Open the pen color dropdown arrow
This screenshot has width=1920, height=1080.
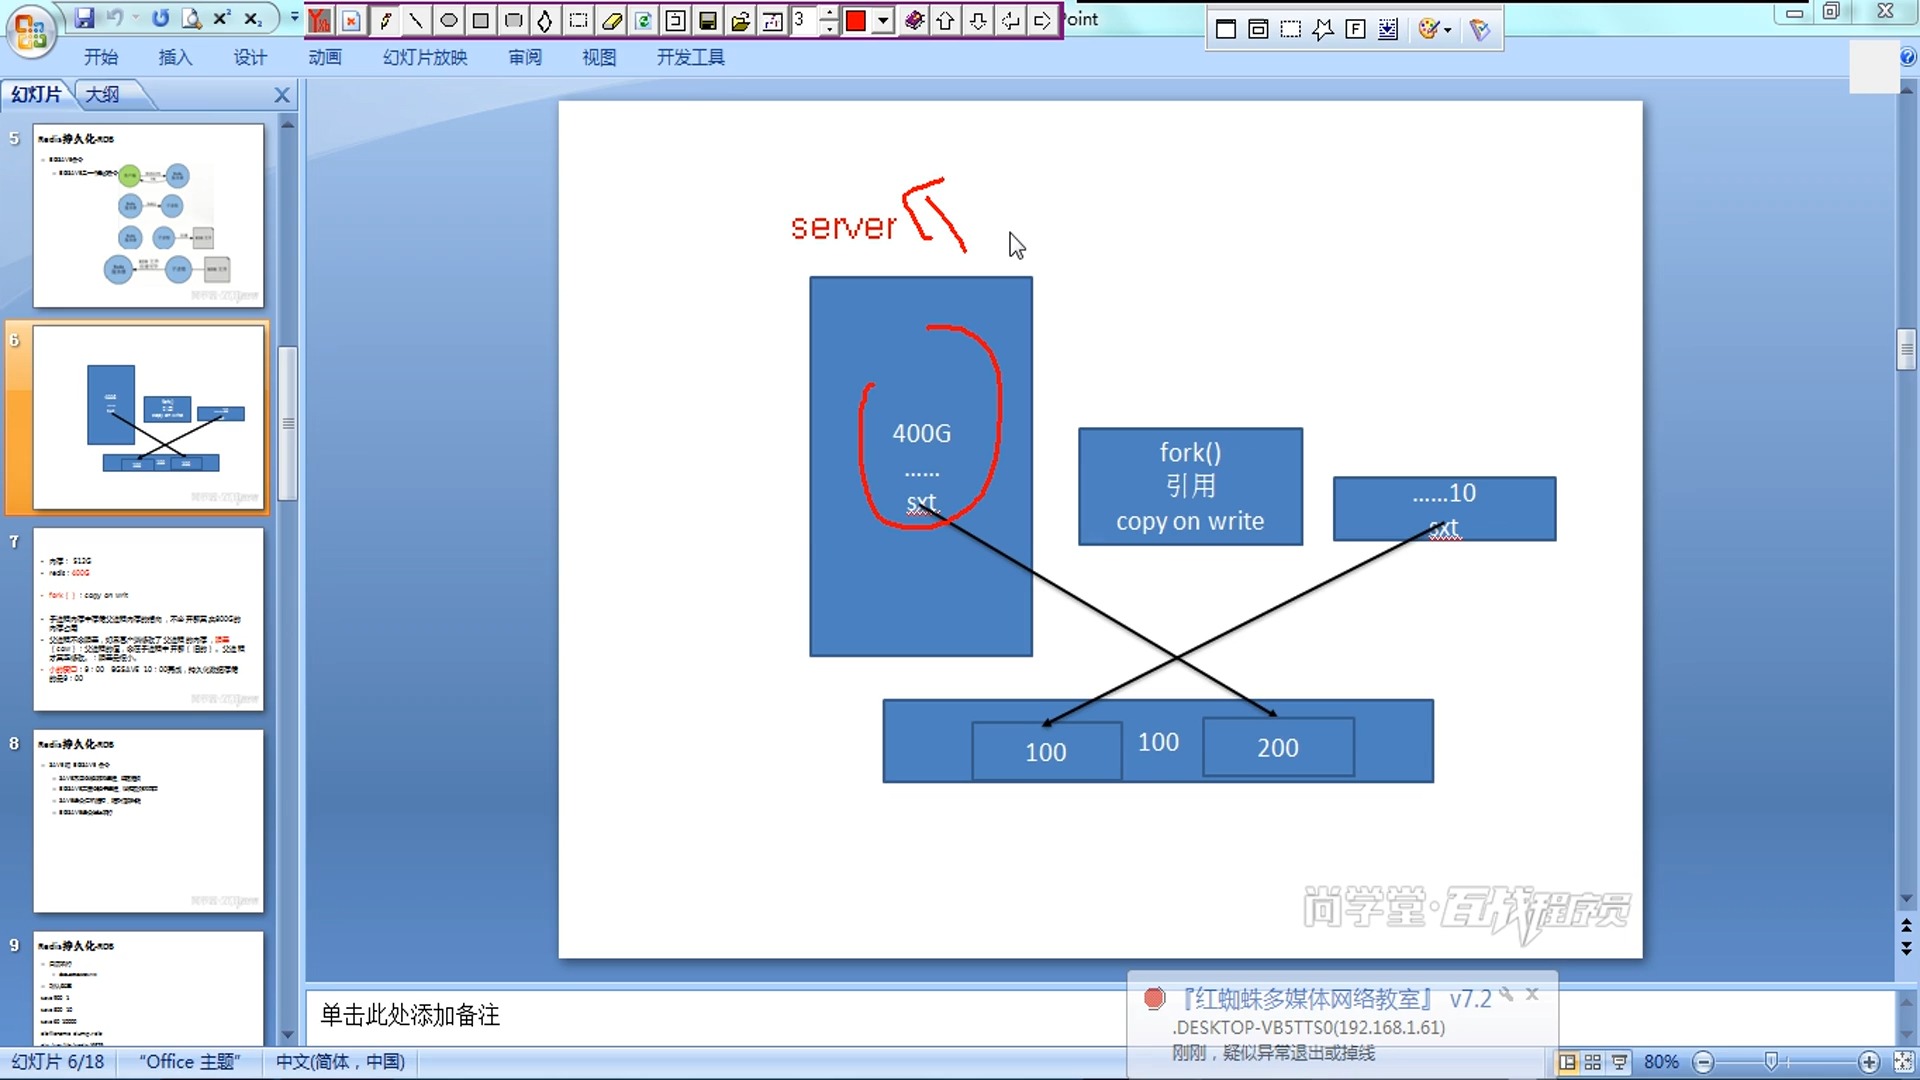[883, 21]
